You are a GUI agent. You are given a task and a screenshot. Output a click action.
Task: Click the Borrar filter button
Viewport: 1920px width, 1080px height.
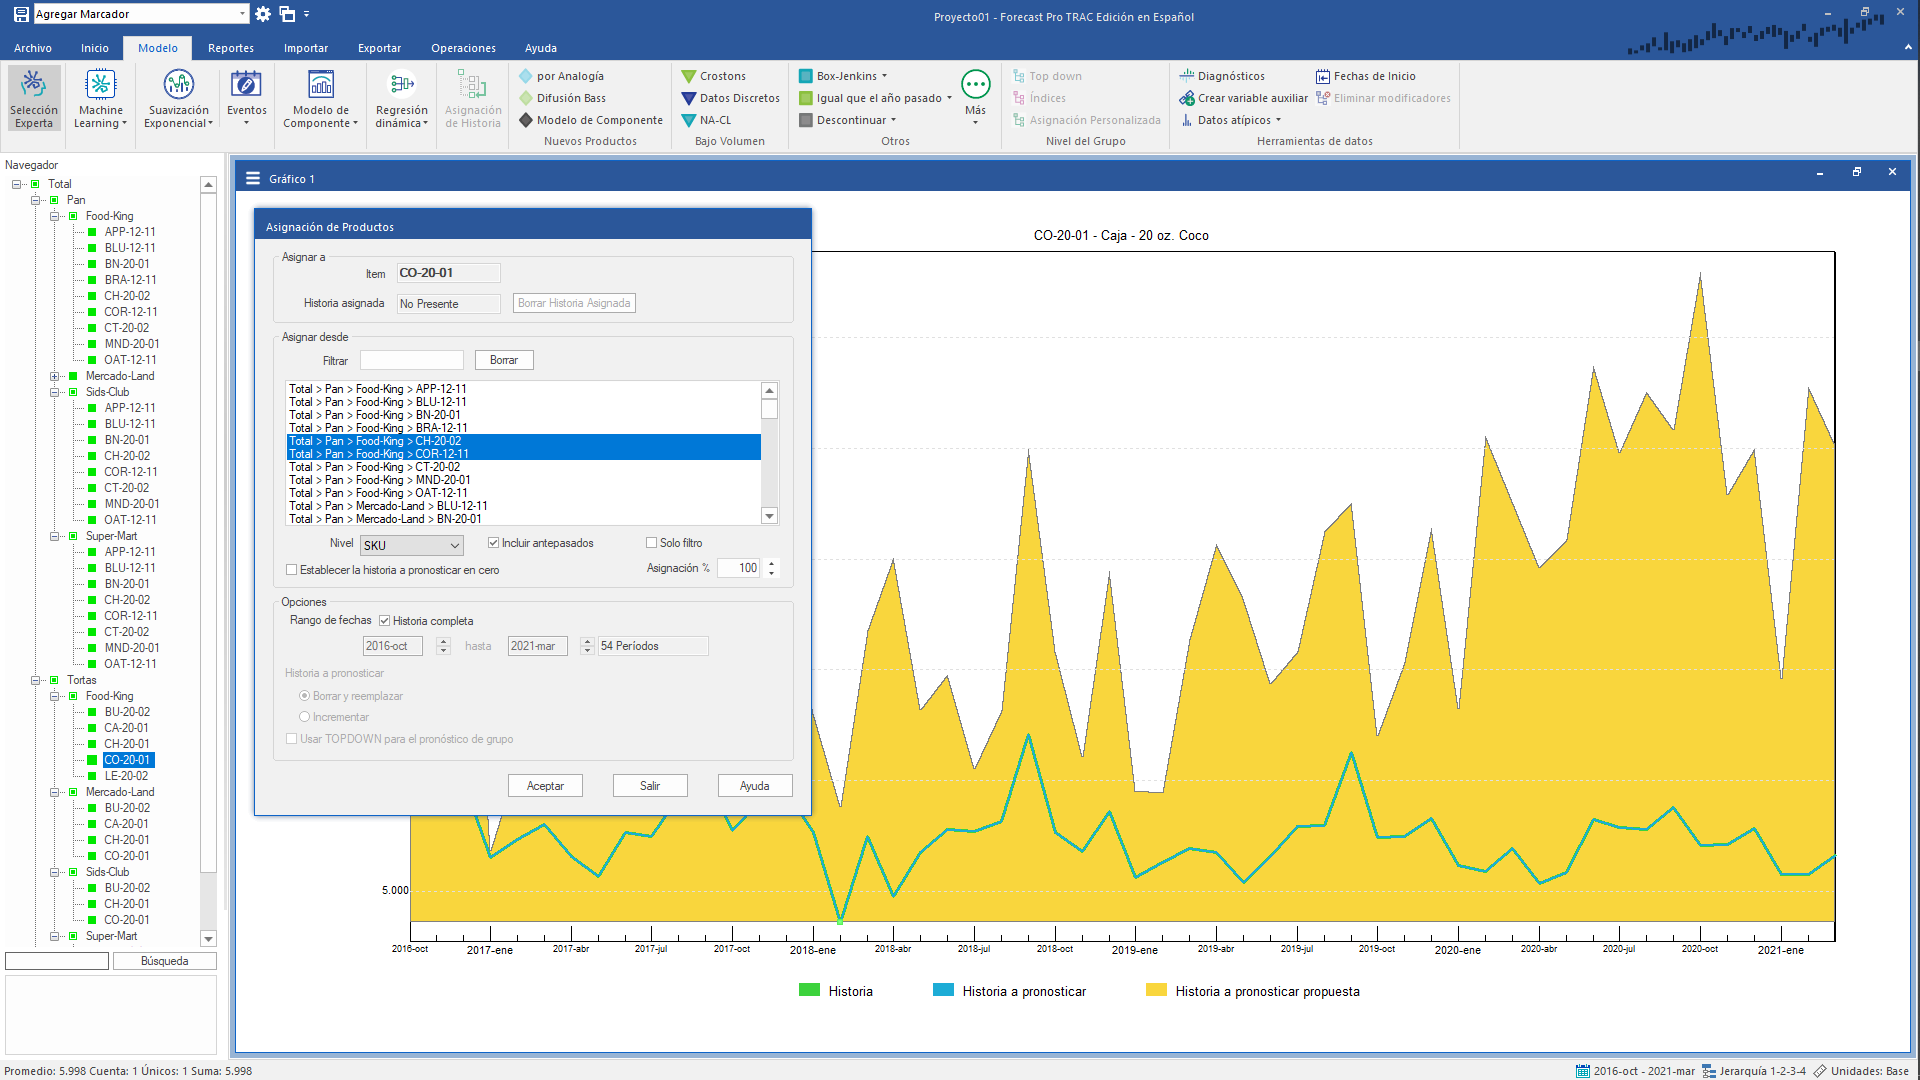coord(504,360)
